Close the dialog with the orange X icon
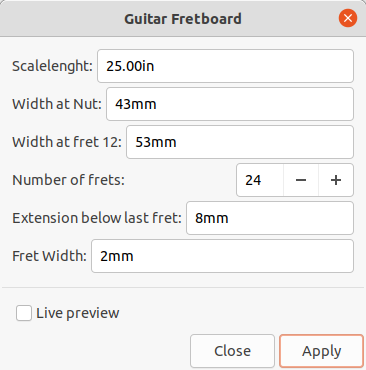The image size is (366, 370). [348, 18]
